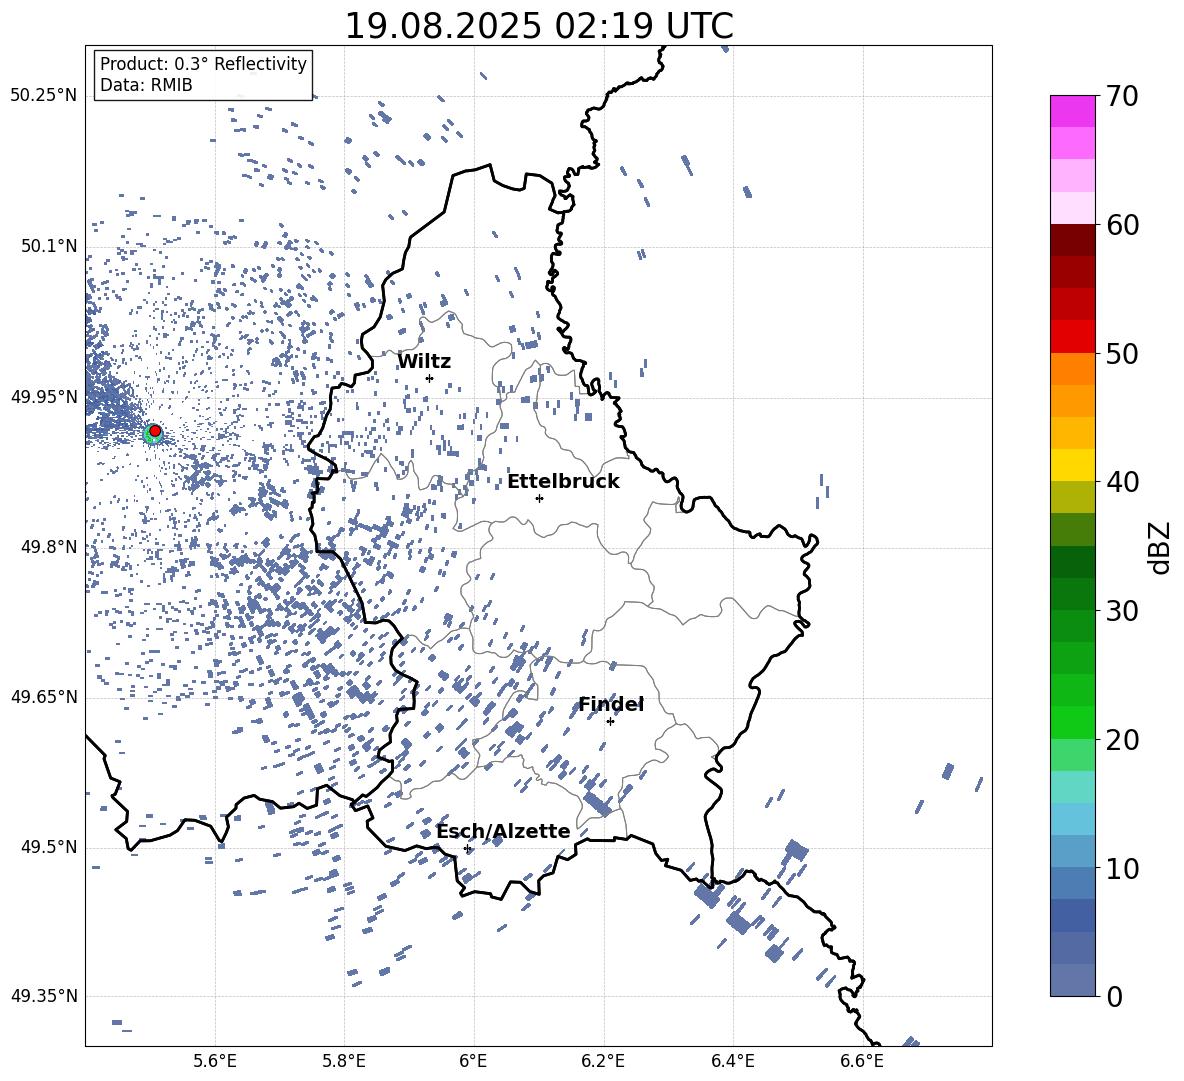Click the 5.8°E longitude label

coord(344,1061)
